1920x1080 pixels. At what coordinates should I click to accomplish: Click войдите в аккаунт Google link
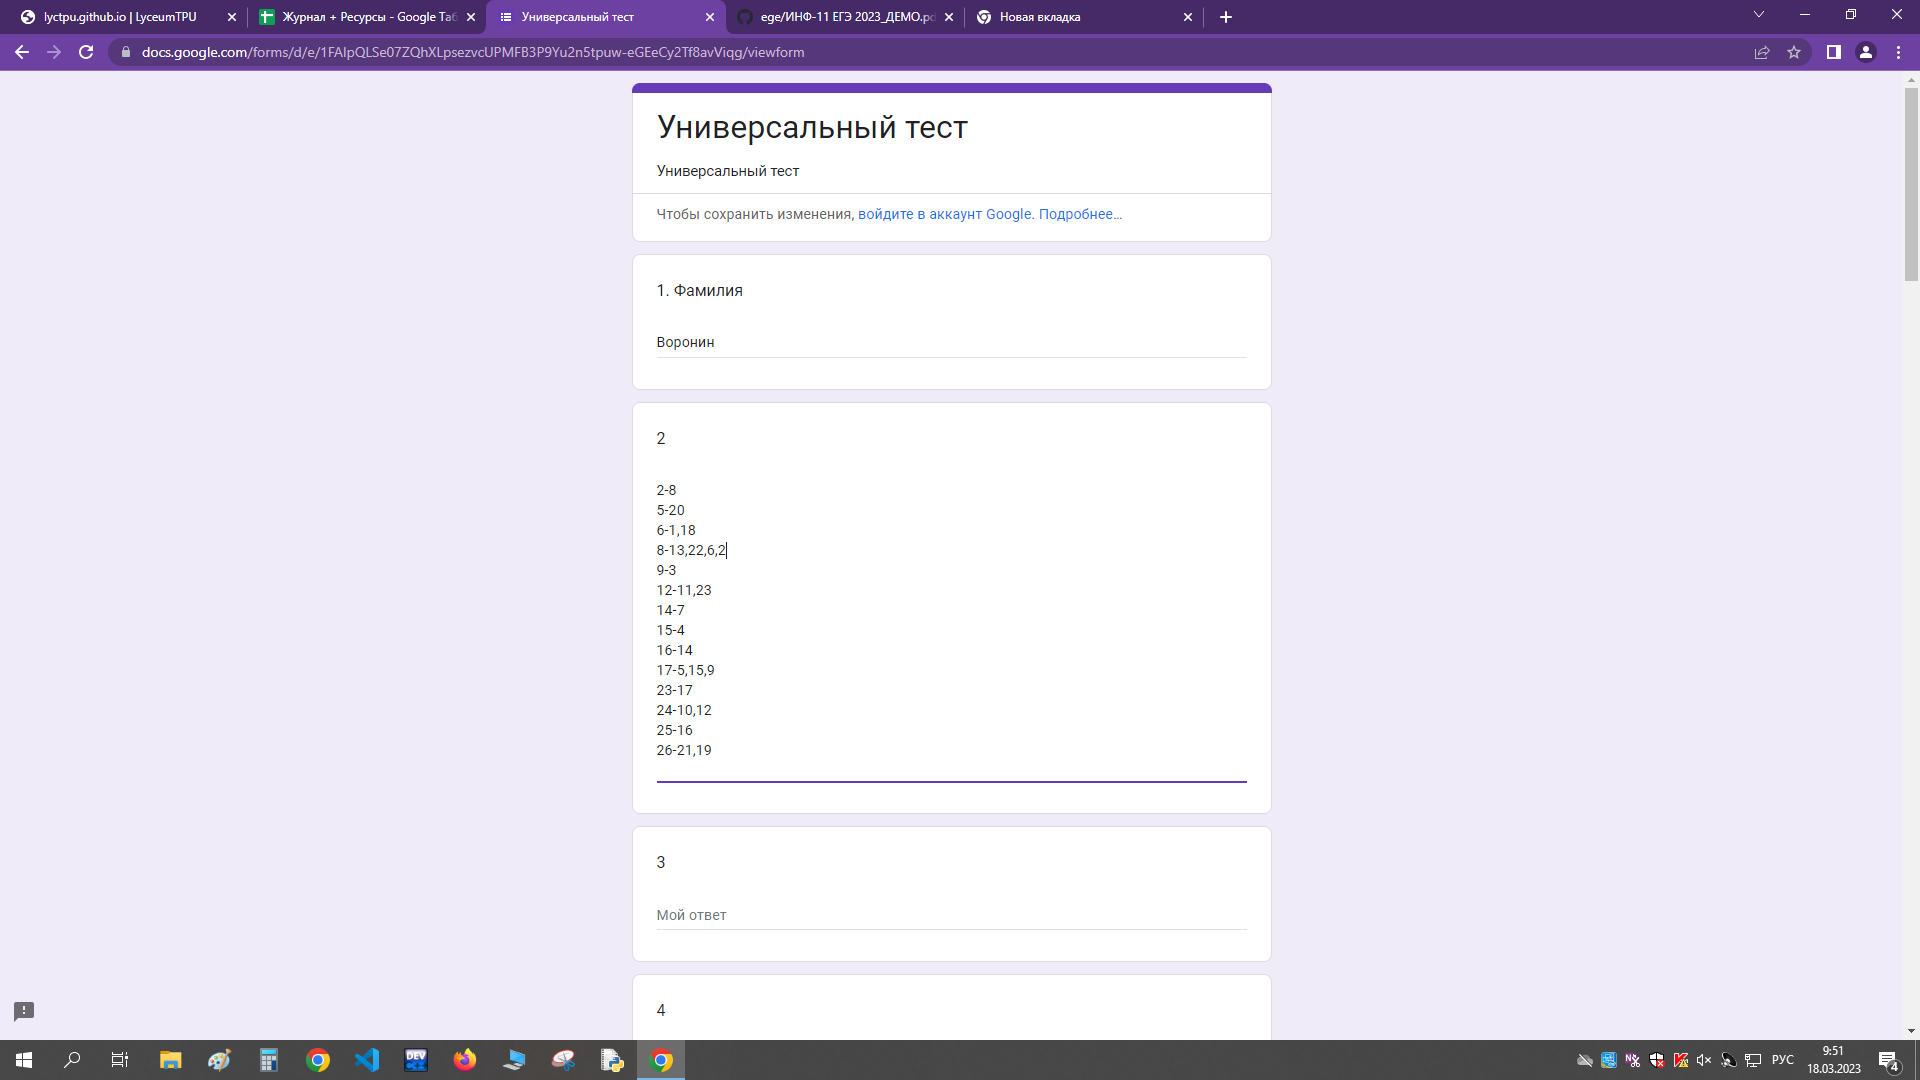pyautogui.click(x=944, y=214)
